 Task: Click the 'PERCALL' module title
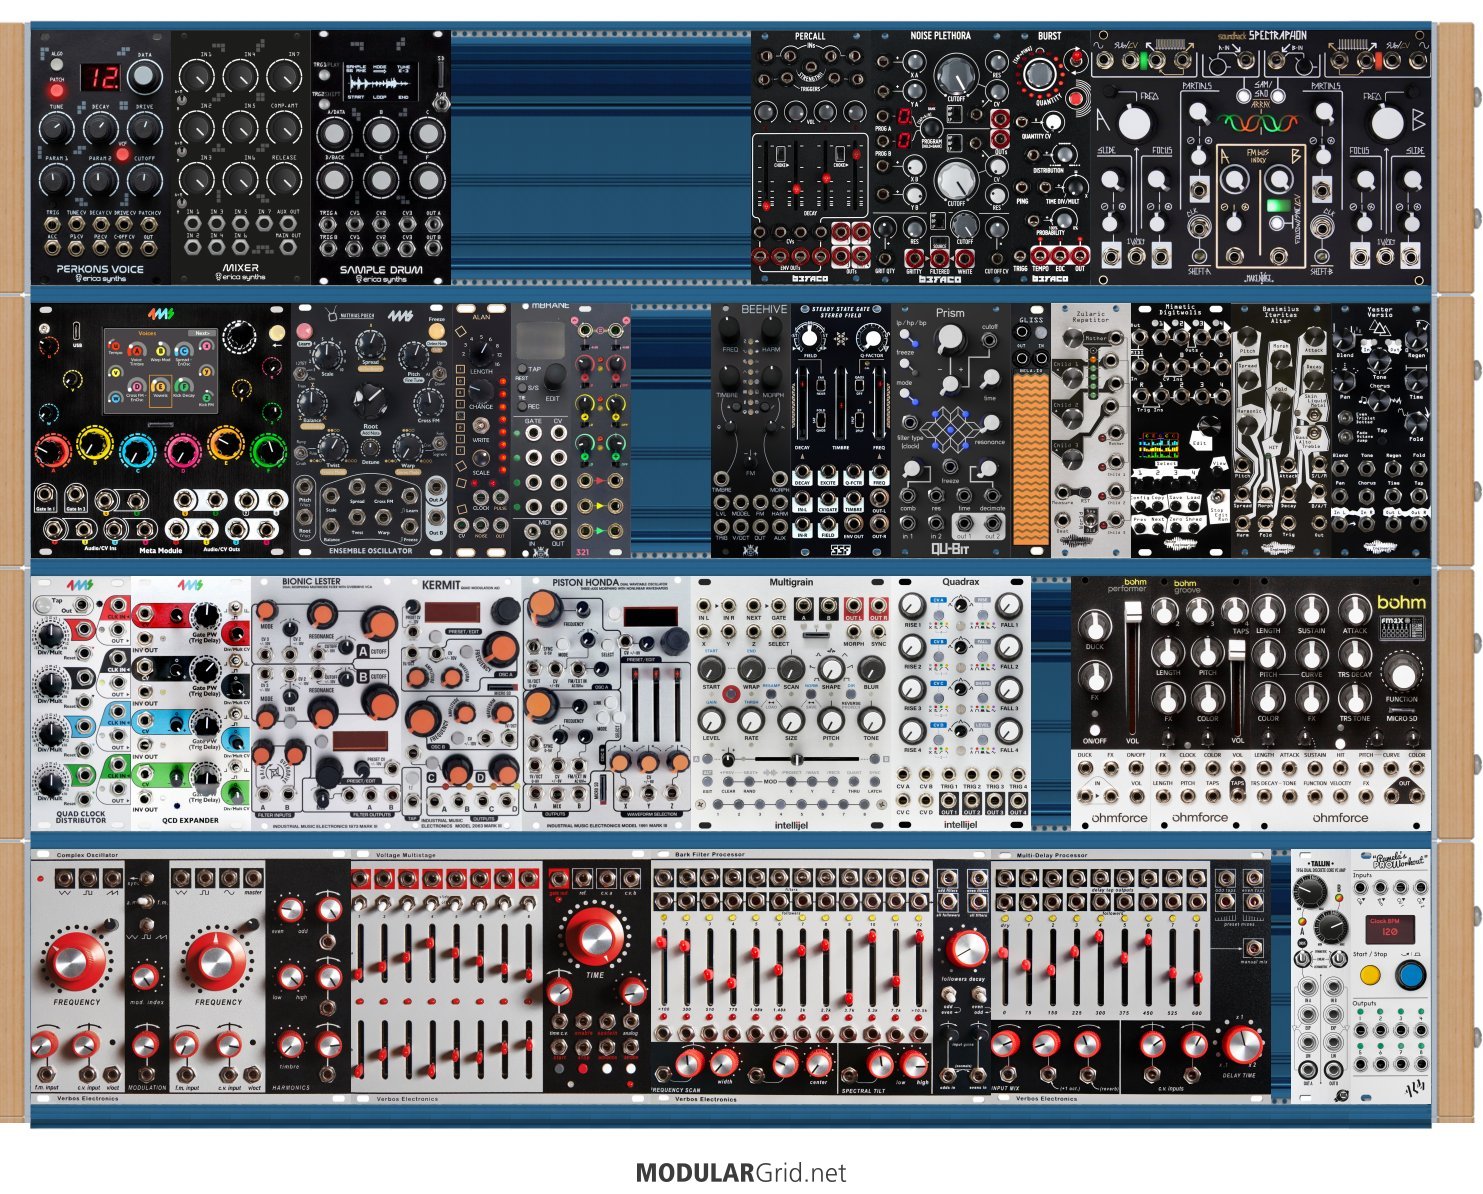(810, 36)
